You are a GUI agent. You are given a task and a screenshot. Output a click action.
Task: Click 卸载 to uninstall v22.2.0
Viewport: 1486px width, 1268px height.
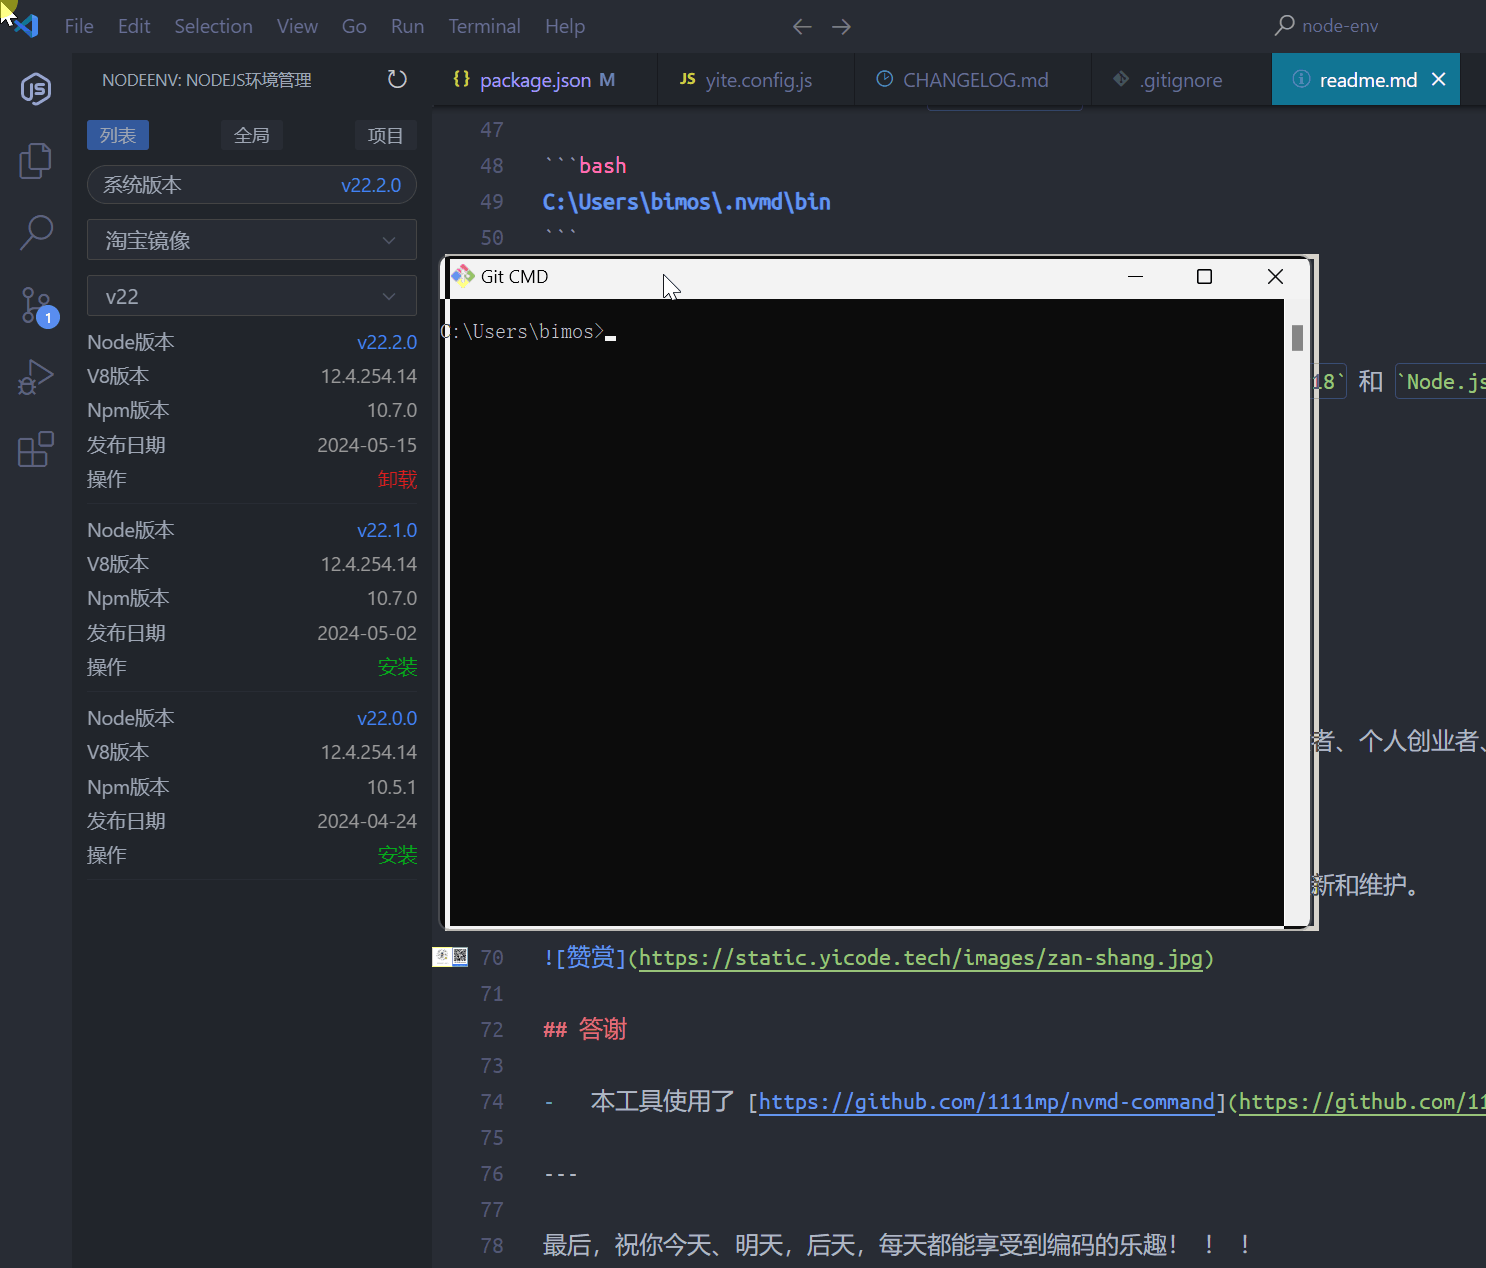point(397,479)
